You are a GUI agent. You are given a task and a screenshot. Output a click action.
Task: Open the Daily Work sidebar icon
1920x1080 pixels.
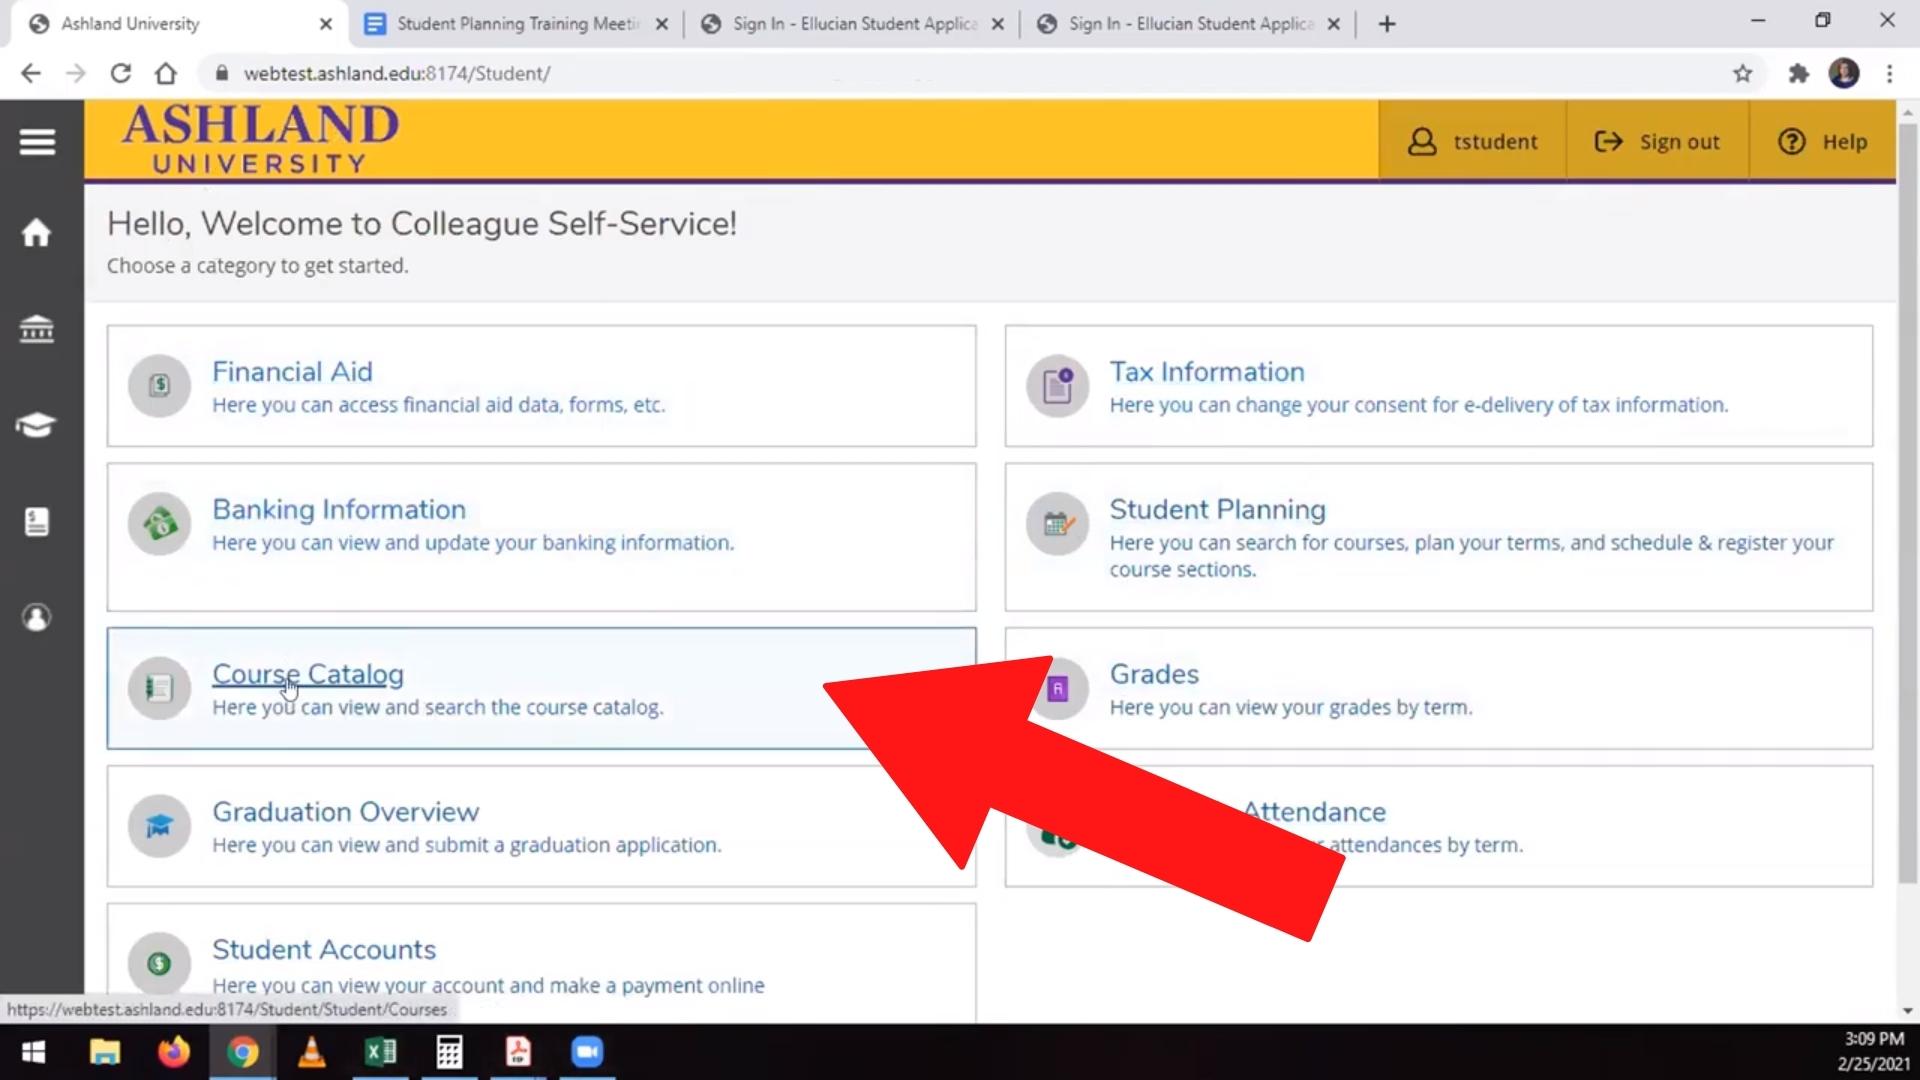(x=37, y=521)
